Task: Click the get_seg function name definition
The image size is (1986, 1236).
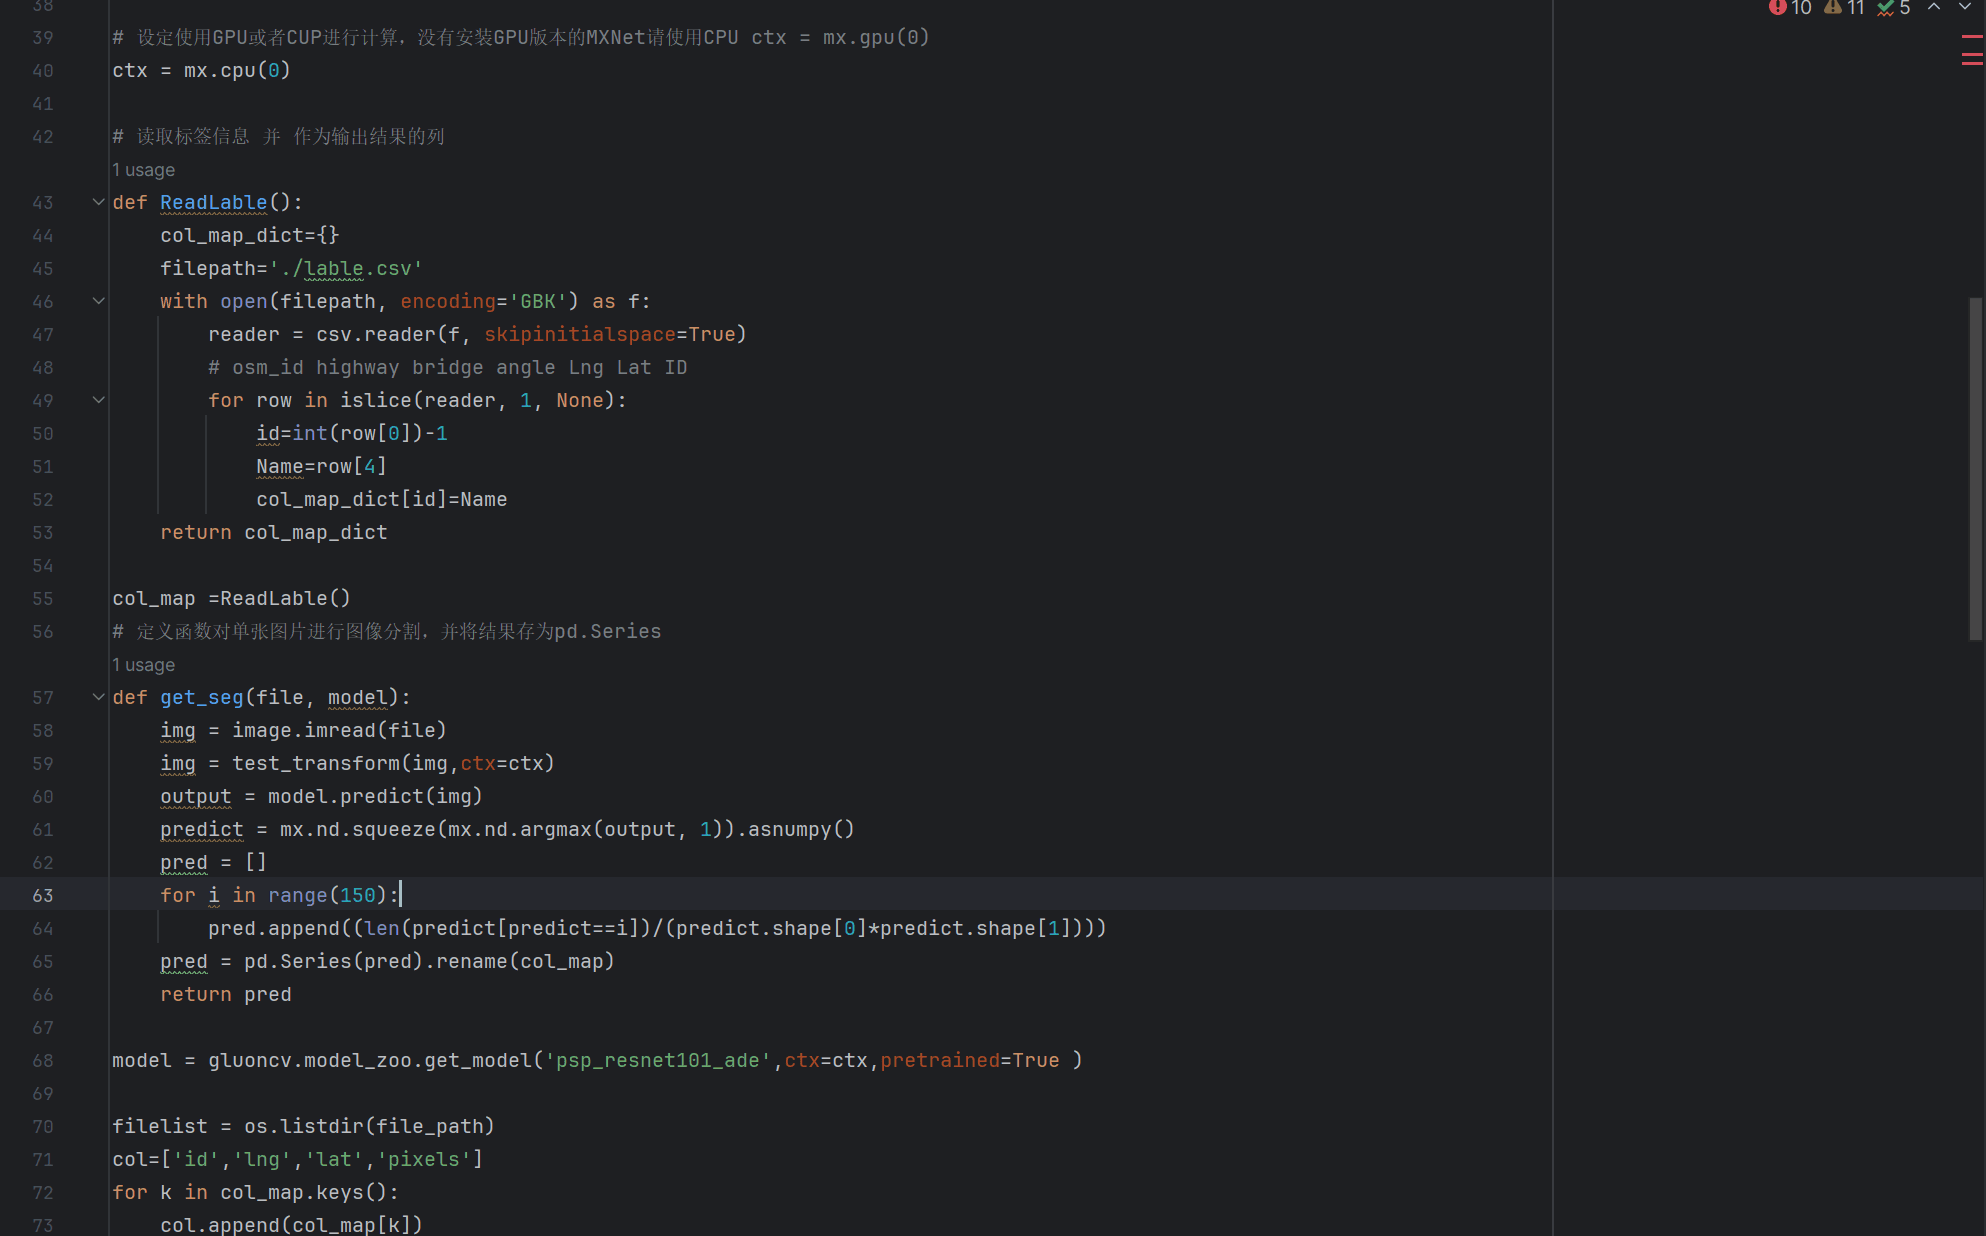Action: click(x=201, y=697)
